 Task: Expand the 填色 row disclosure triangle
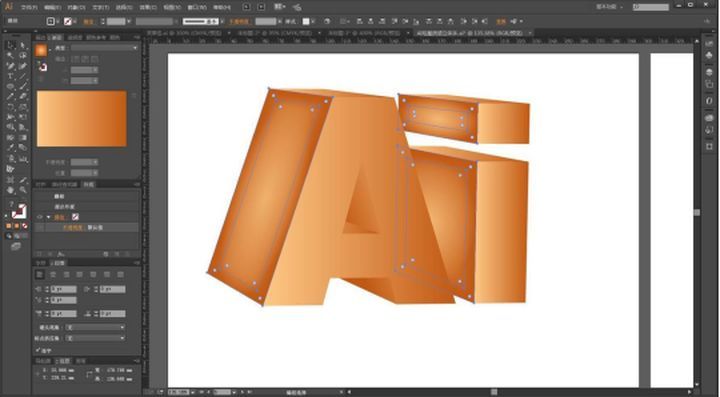(48, 217)
